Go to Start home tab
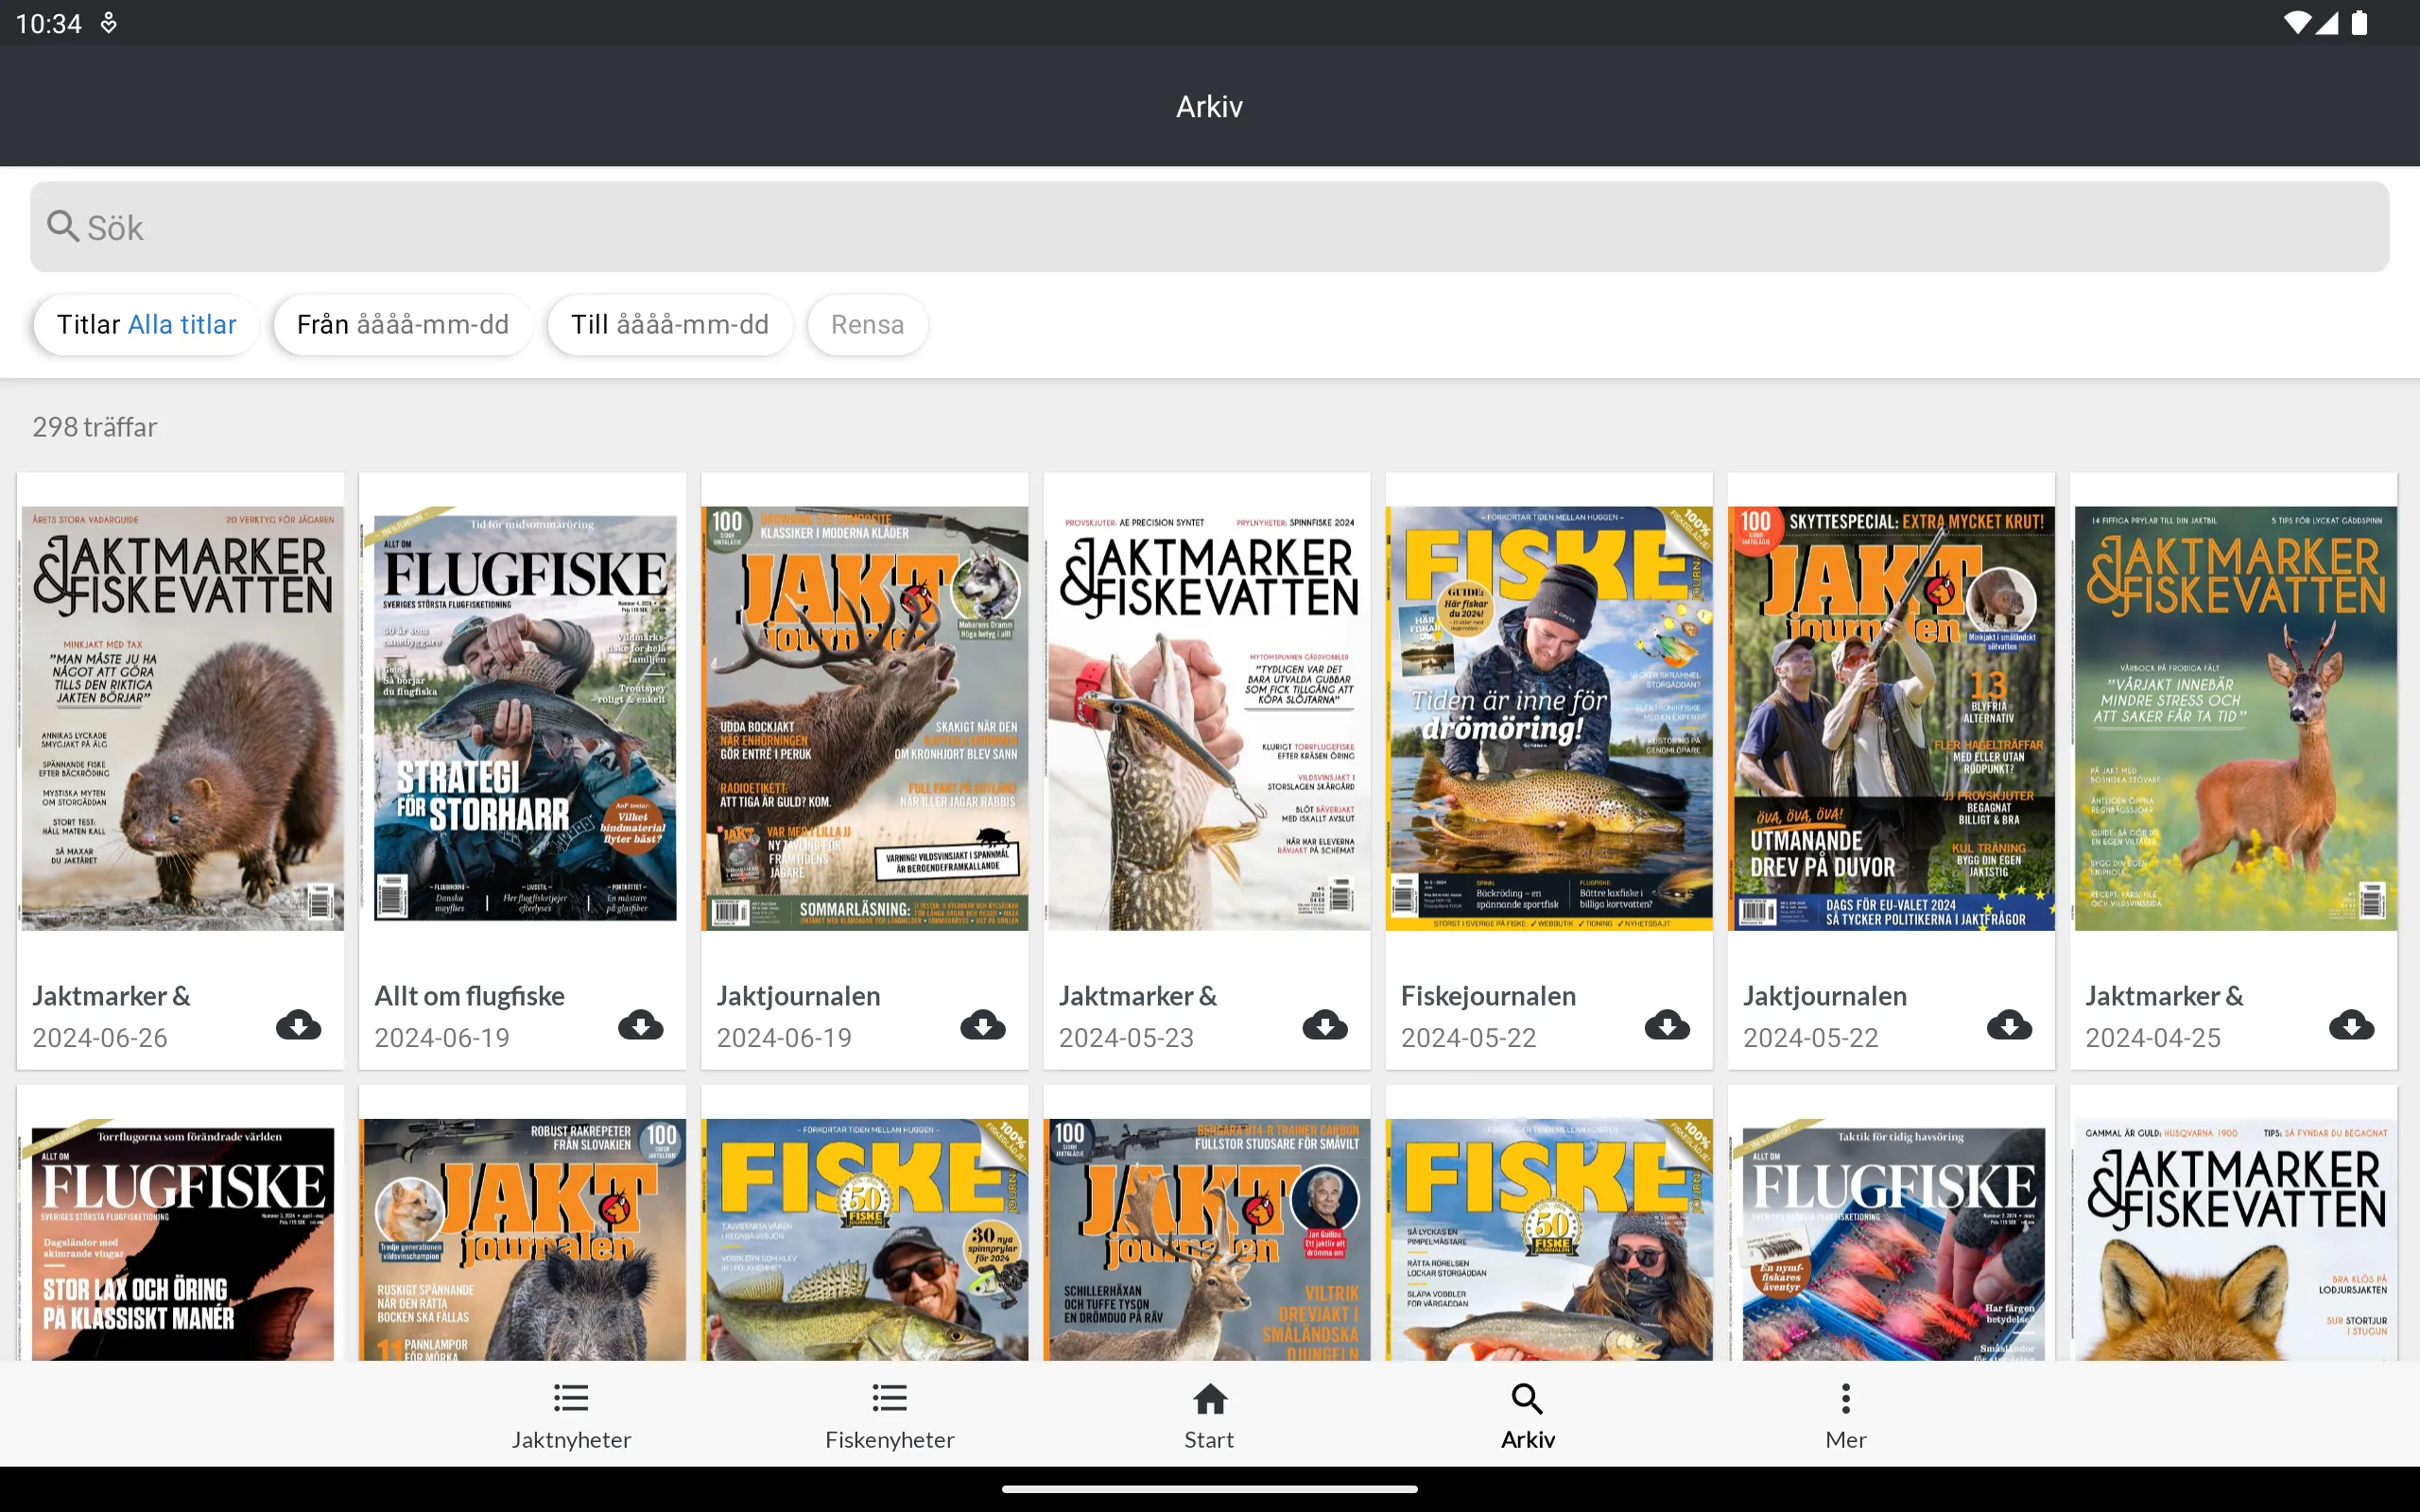 pos(1209,1416)
